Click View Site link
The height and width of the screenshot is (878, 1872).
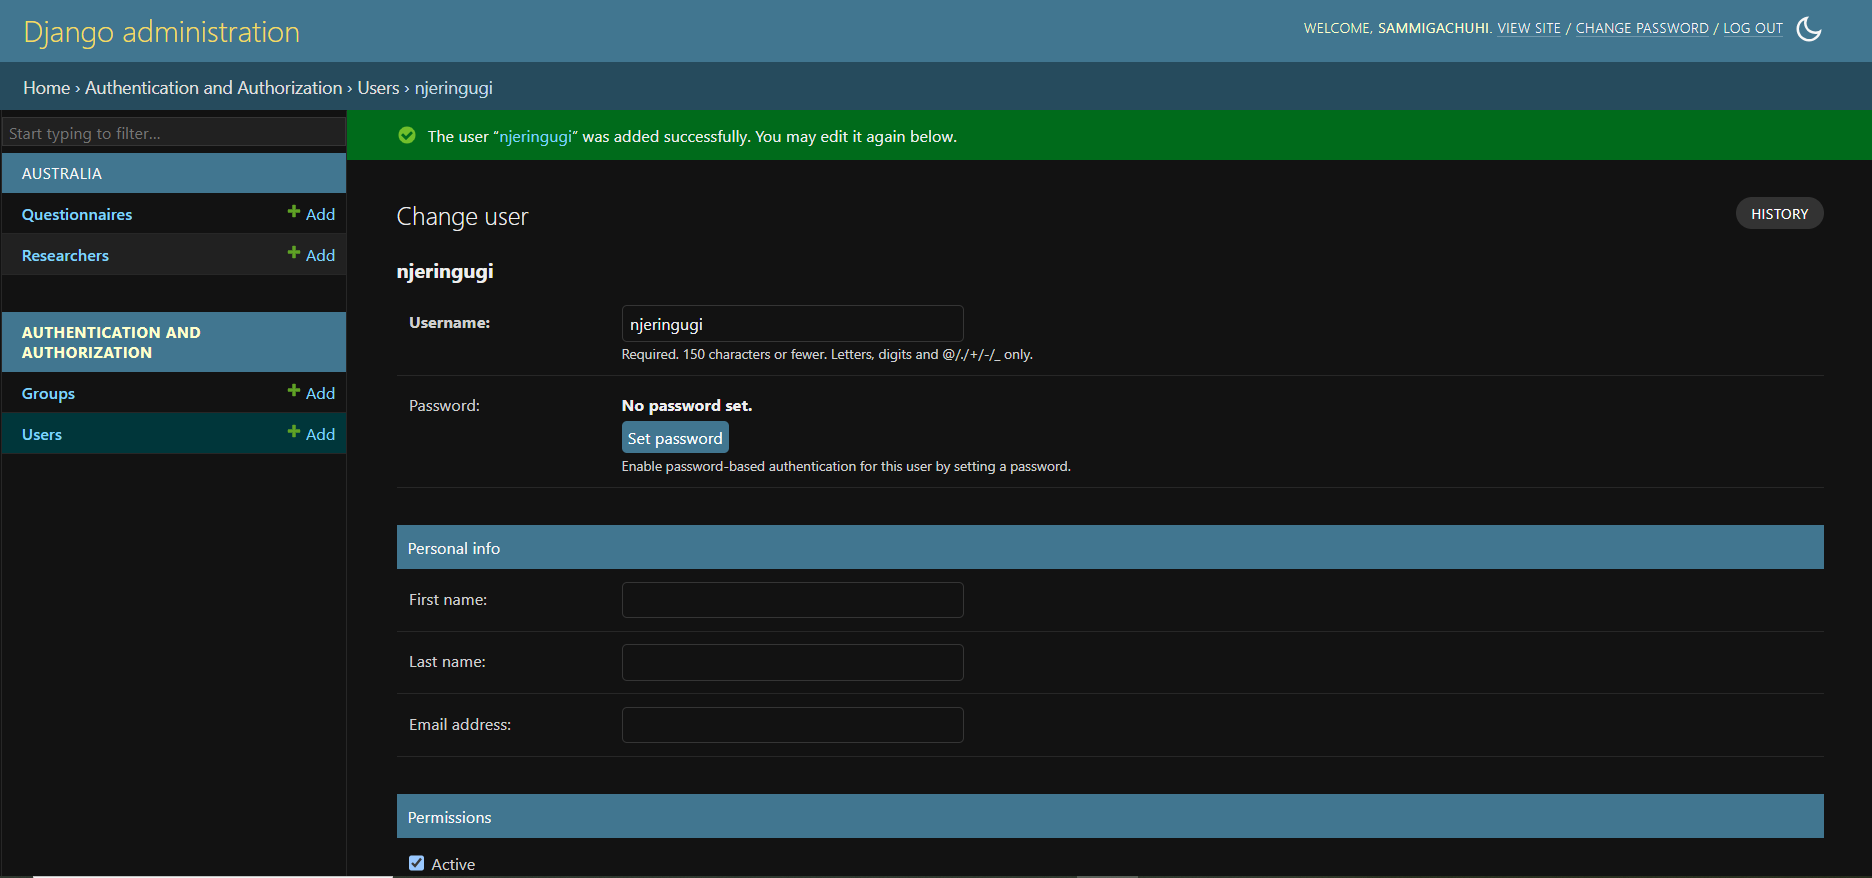point(1529,28)
